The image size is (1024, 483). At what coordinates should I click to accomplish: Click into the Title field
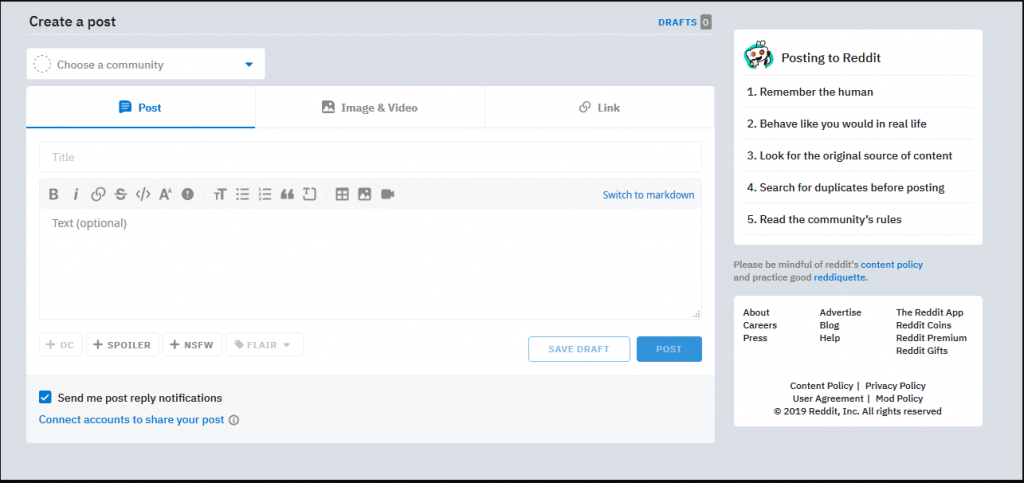point(370,157)
